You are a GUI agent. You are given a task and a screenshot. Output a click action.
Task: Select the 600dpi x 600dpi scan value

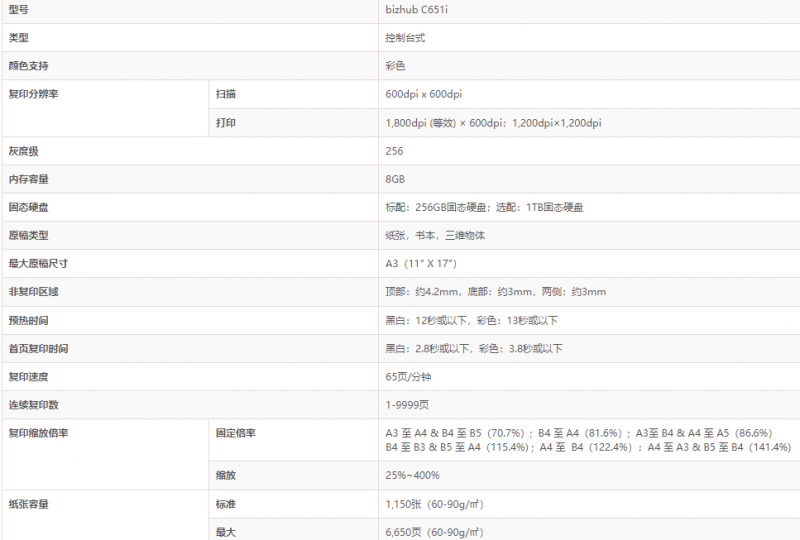tap(423, 94)
